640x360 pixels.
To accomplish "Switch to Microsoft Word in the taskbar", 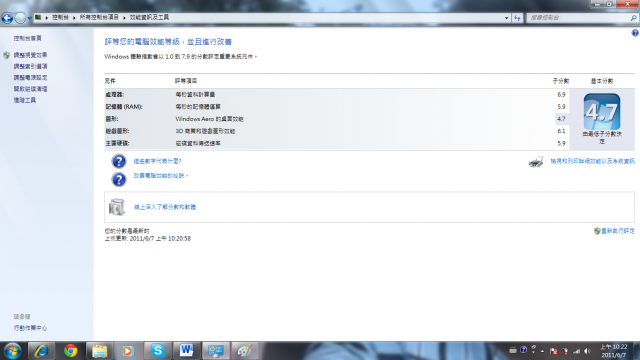I will coord(187,351).
